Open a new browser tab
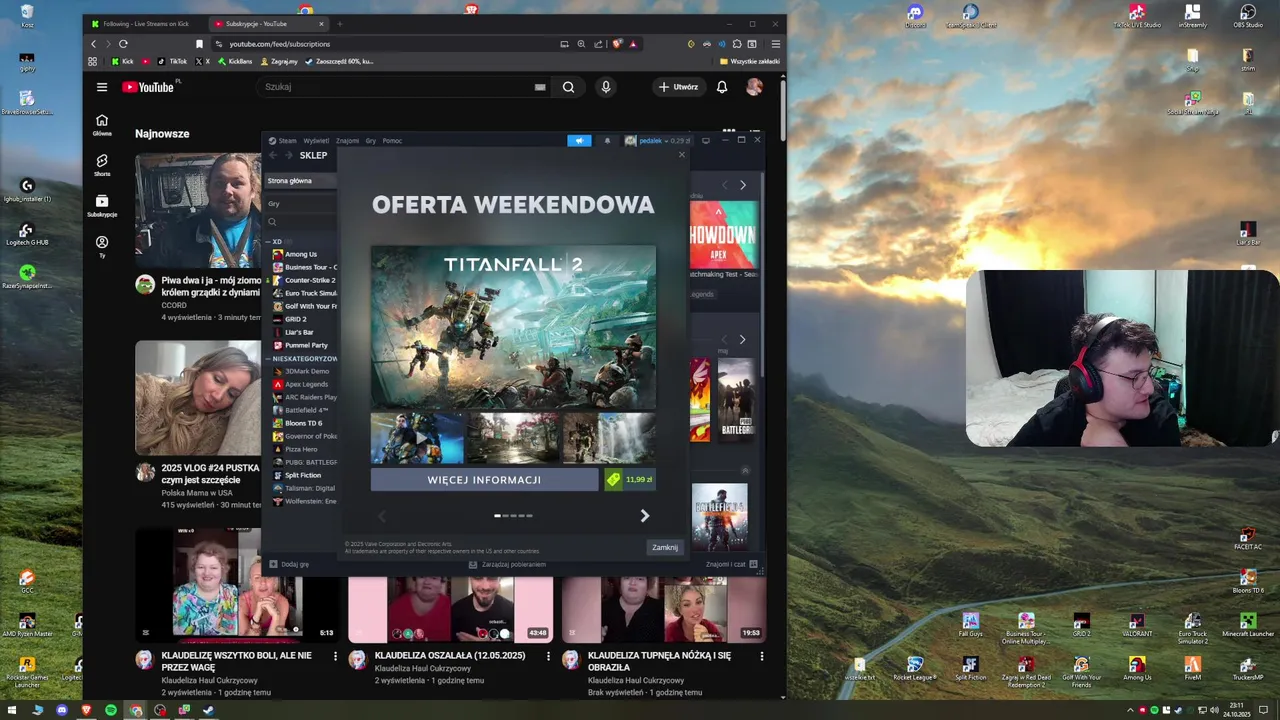The width and height of the screenshot is (1280, 720). (340, 24)
